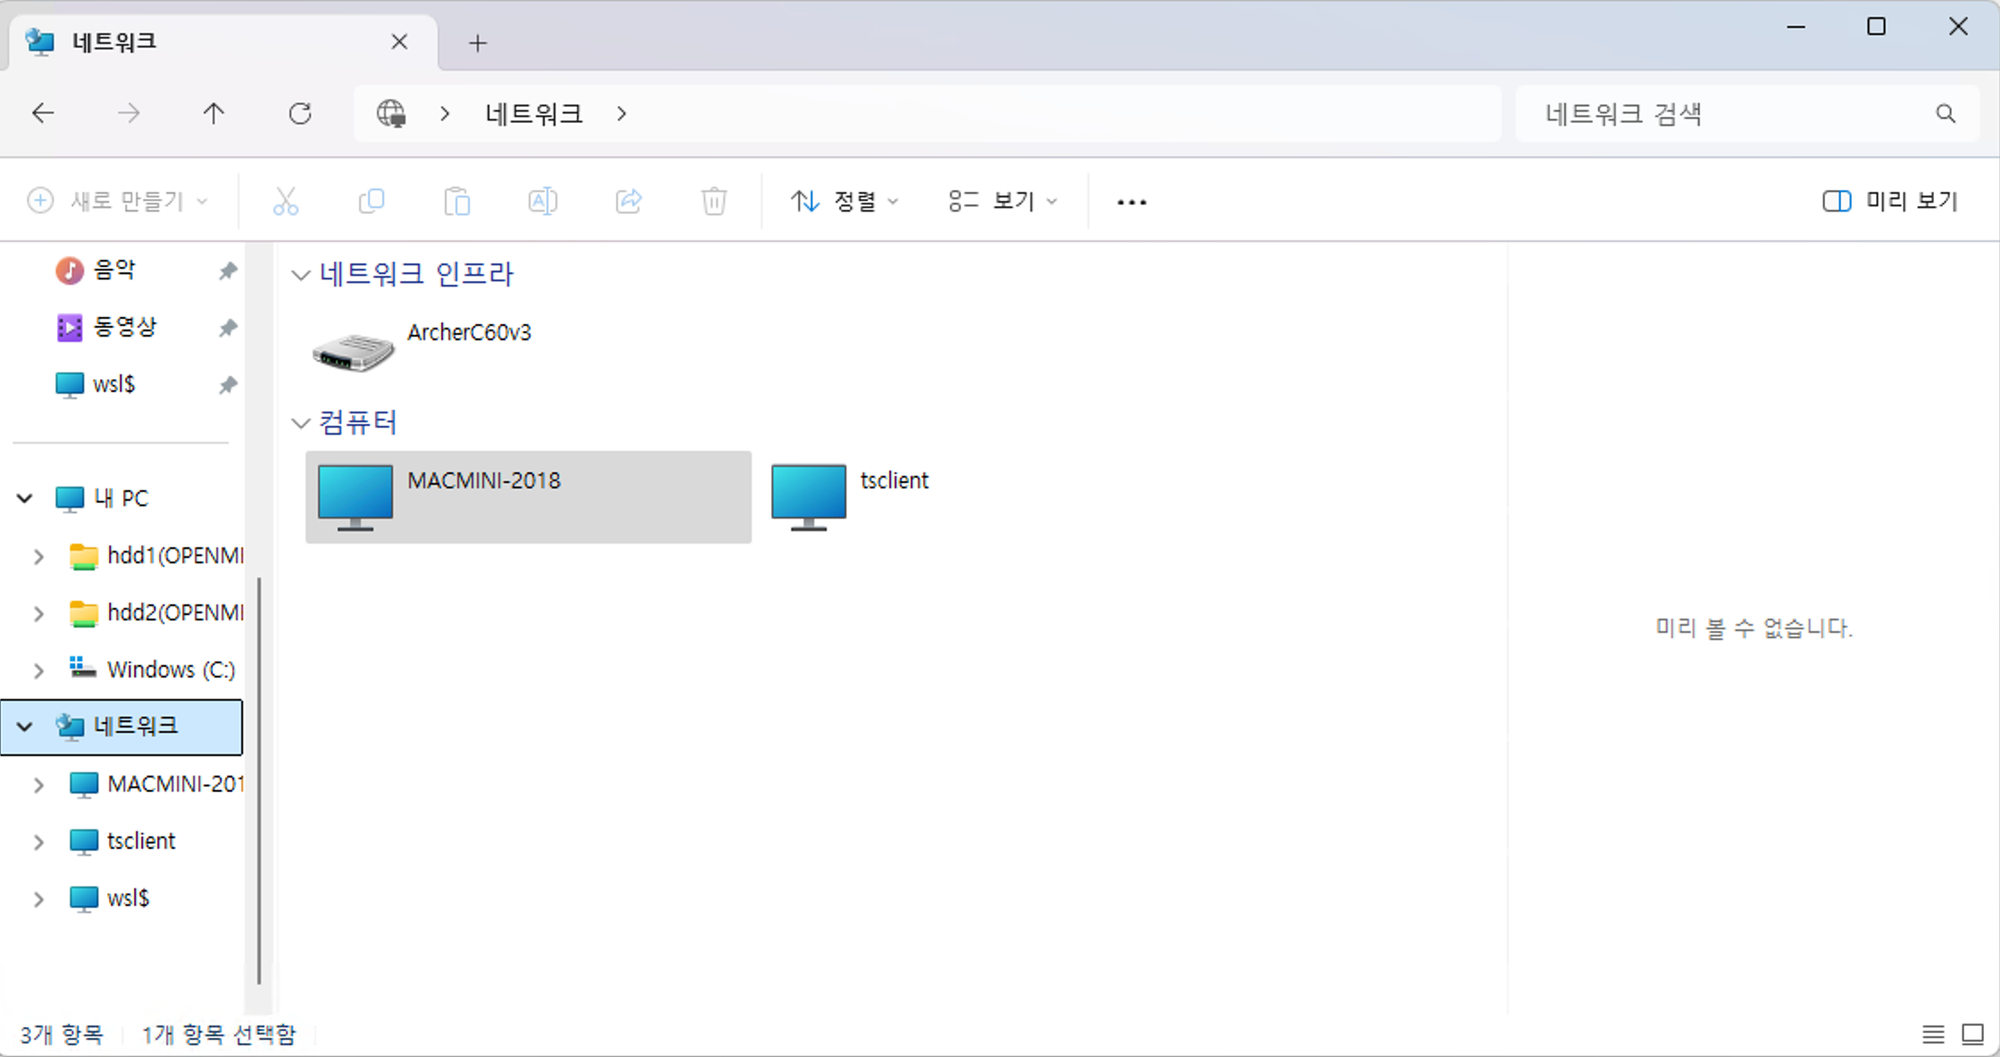The width and height of the screenshot is (2000, 1057).
Task: Add a new tab
Action: point(478,43)
